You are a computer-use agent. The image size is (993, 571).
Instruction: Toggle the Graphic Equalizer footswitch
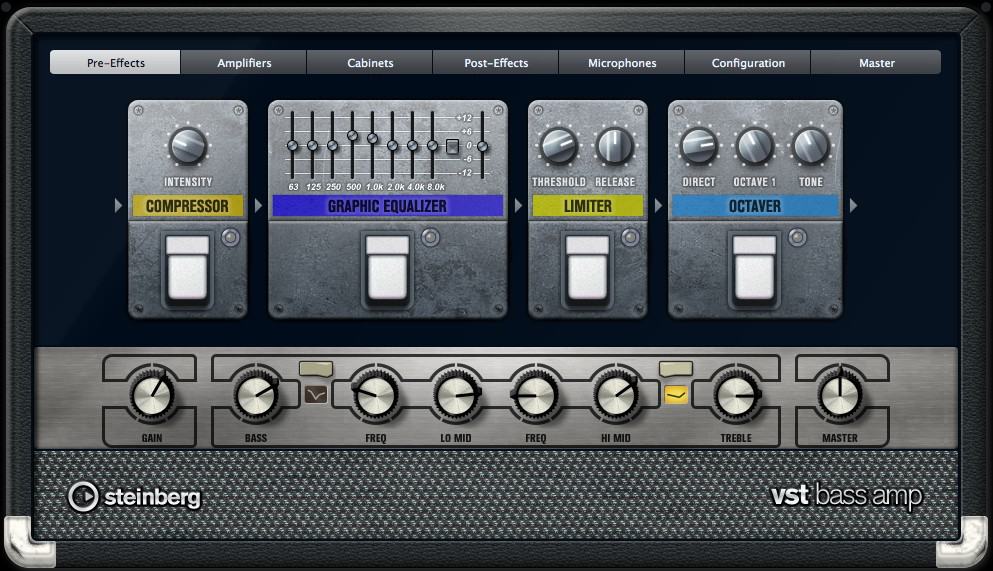[x=388, y=268]
